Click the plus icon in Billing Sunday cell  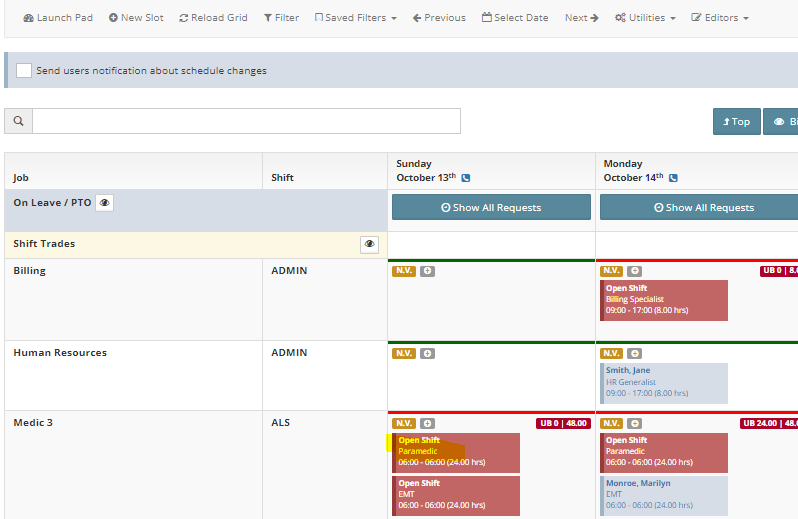coord(427,271)
